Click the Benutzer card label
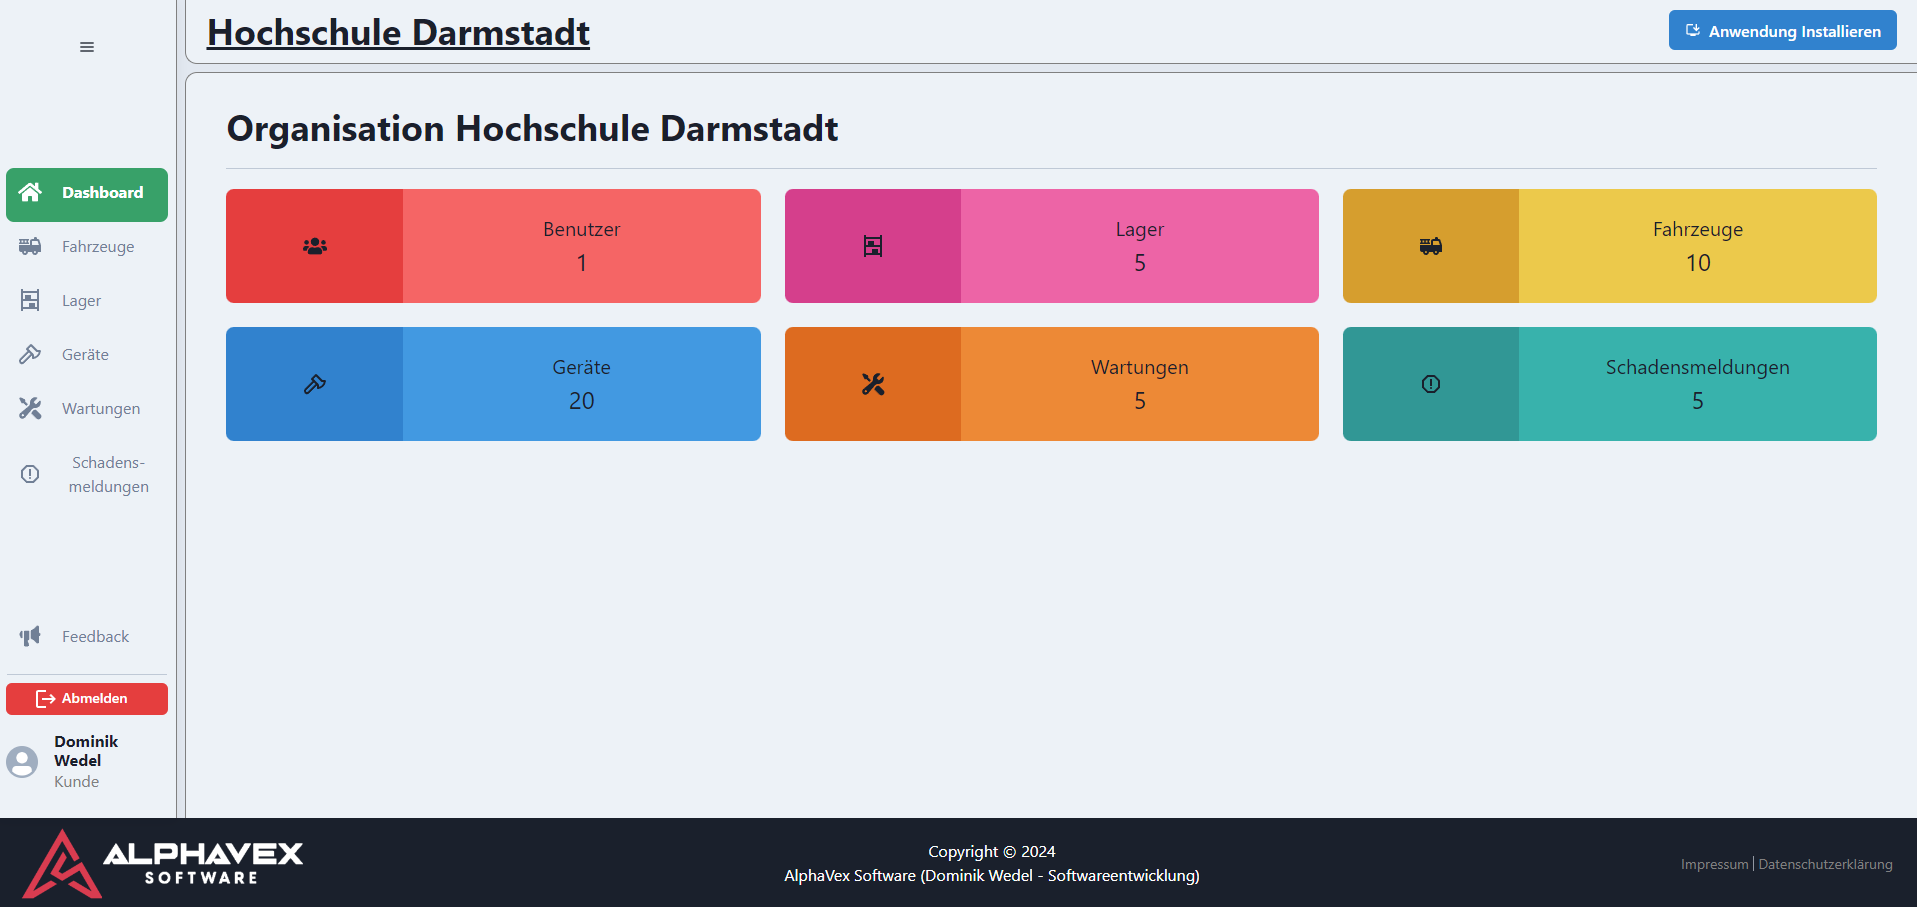The height and width of the screenshot is (907, 1917). click(x=581, y=229)
